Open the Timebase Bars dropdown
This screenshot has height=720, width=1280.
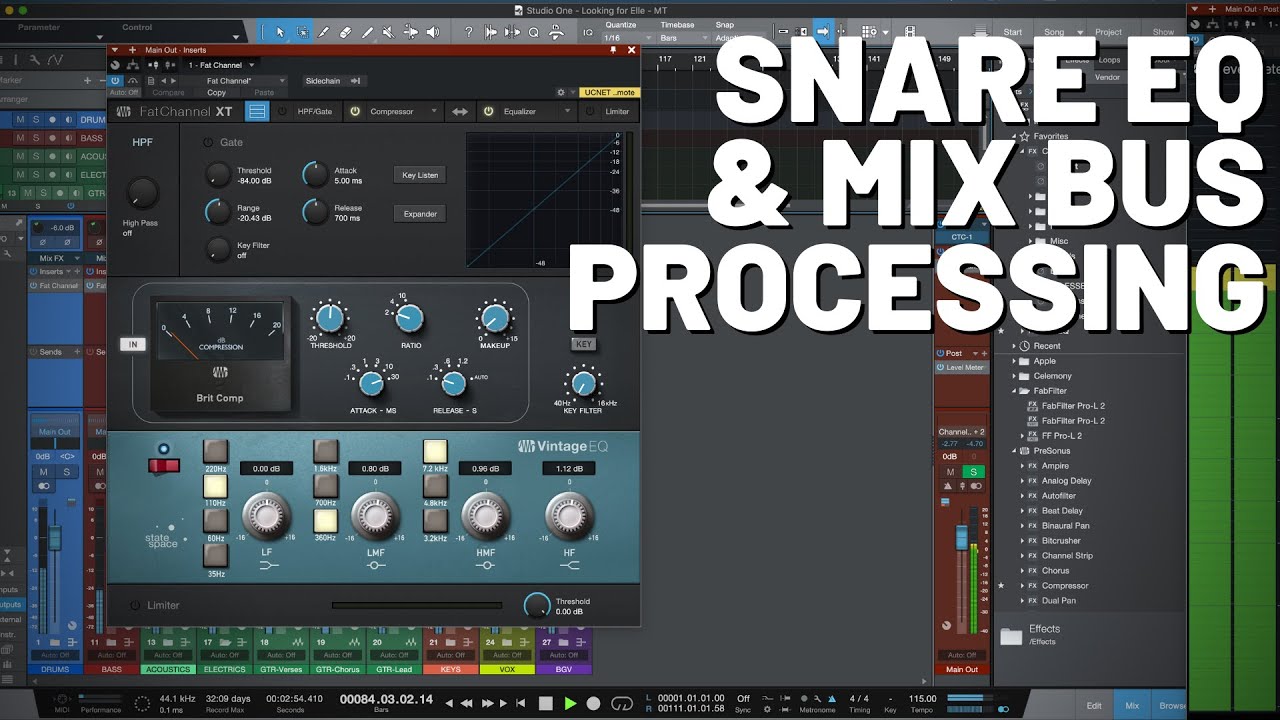[683, 38]
